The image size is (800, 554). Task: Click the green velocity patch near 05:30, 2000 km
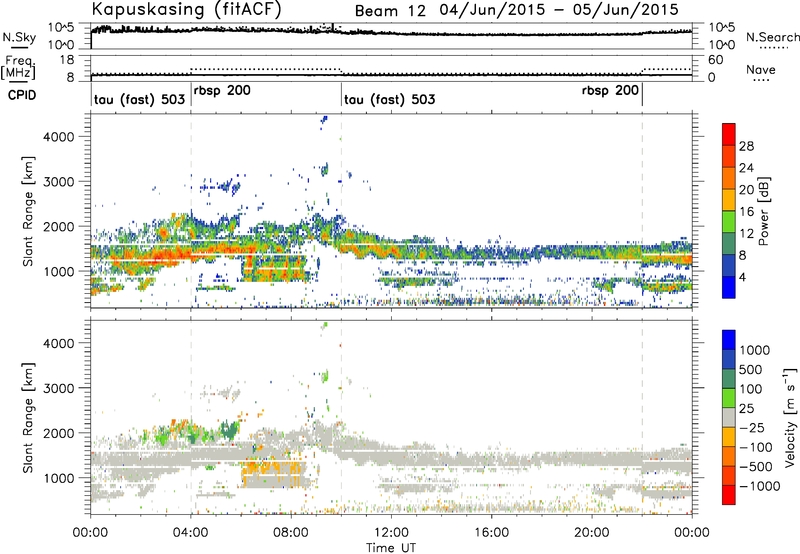[229, 430]
